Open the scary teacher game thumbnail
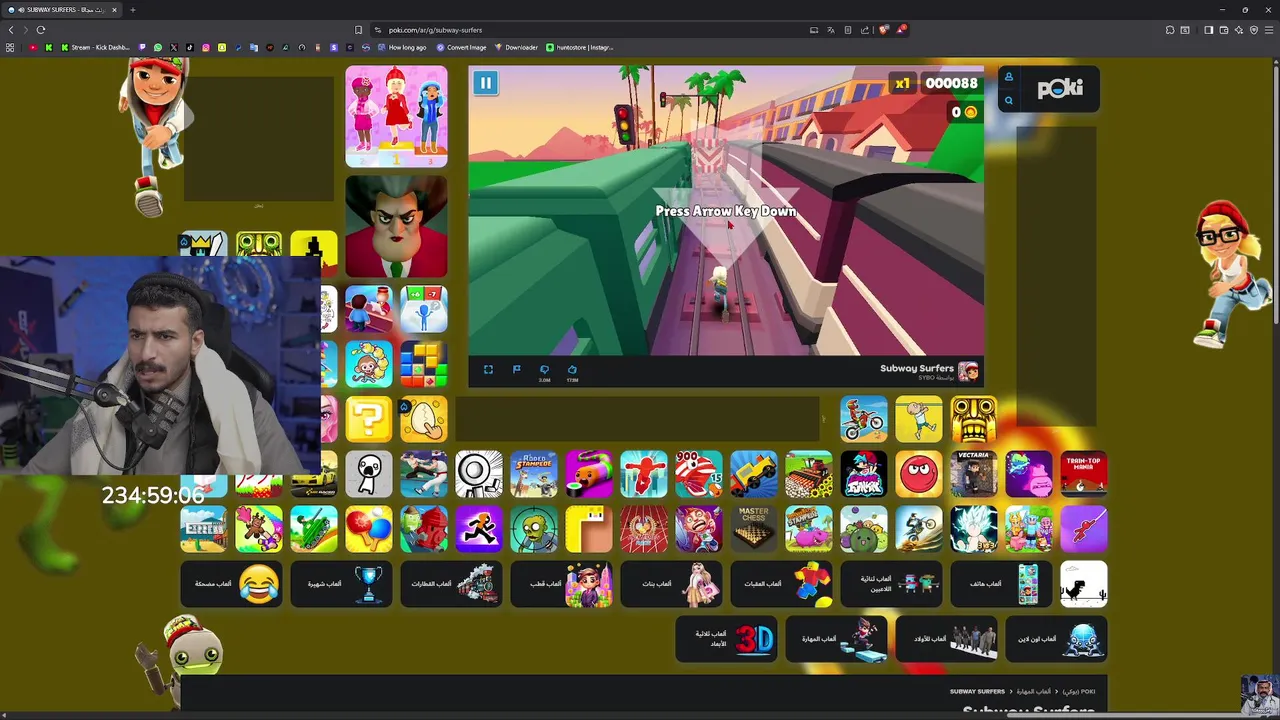1280x720 pixels. click(x=396, y=227)
